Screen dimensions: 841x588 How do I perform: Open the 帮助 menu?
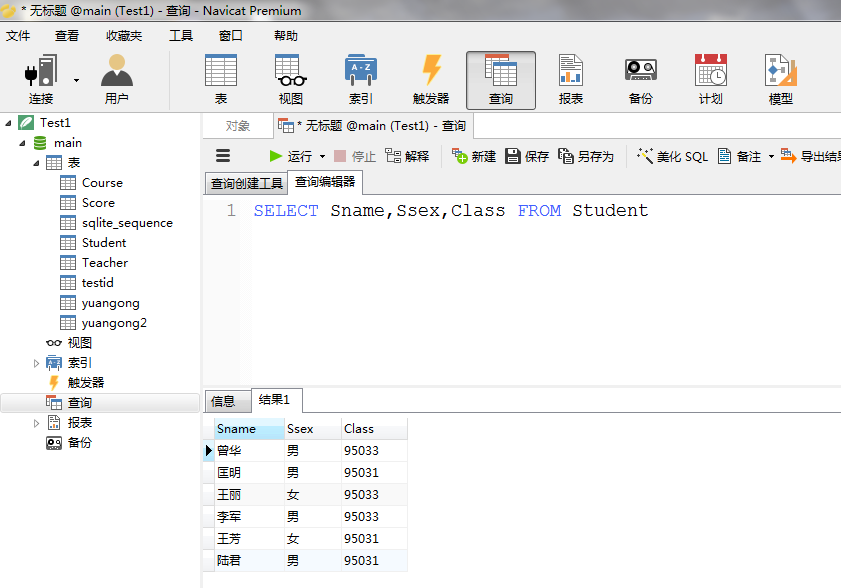(285, 36)
